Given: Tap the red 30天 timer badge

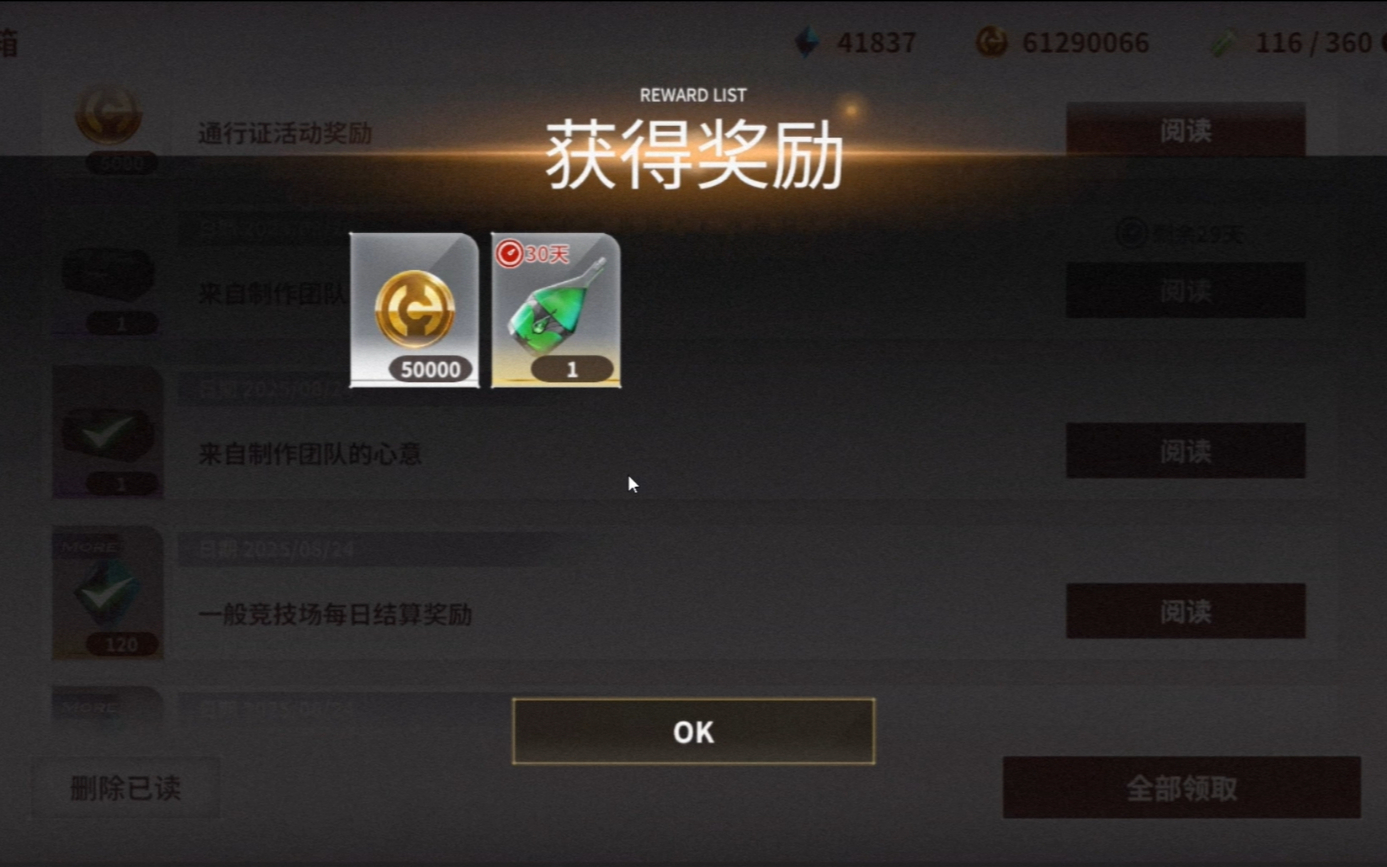Looking at the screenshot, I should 533,254.
